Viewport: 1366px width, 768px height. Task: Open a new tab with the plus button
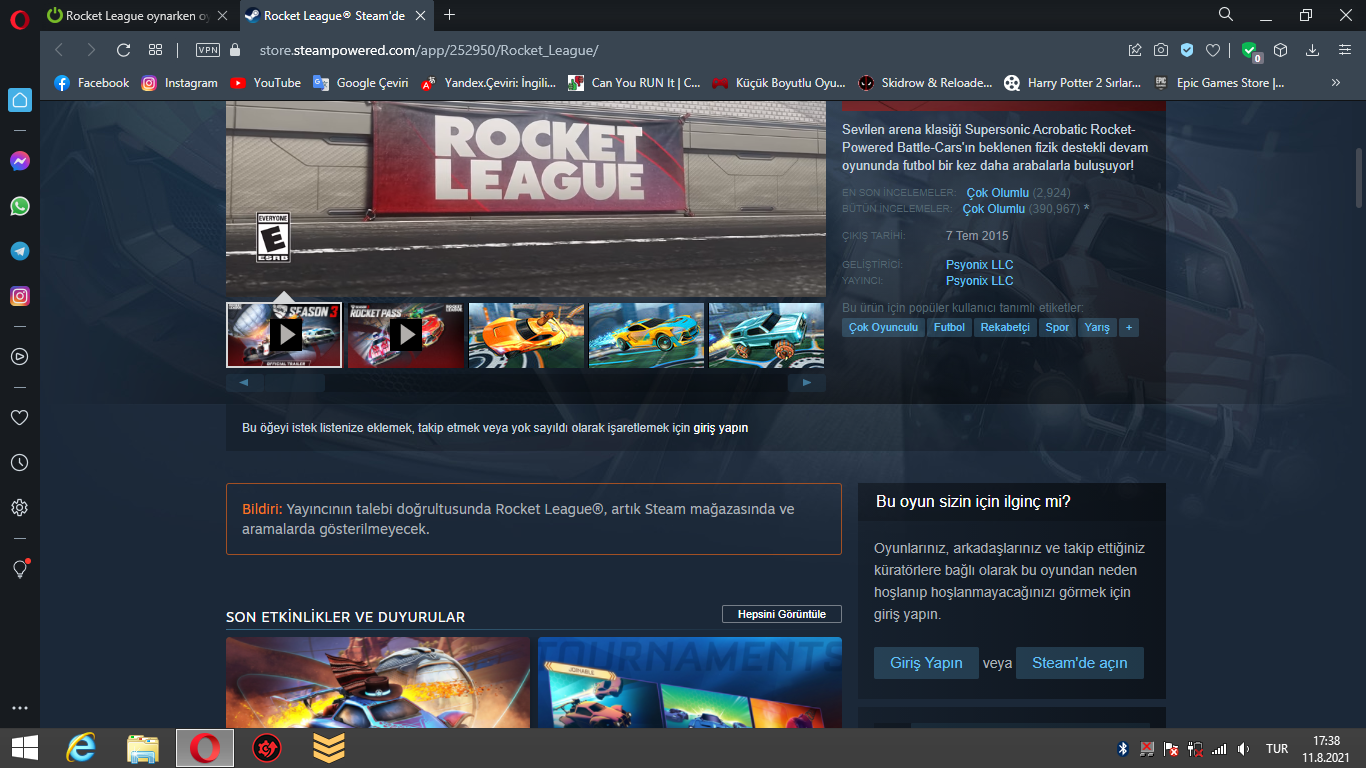(450, 15)
